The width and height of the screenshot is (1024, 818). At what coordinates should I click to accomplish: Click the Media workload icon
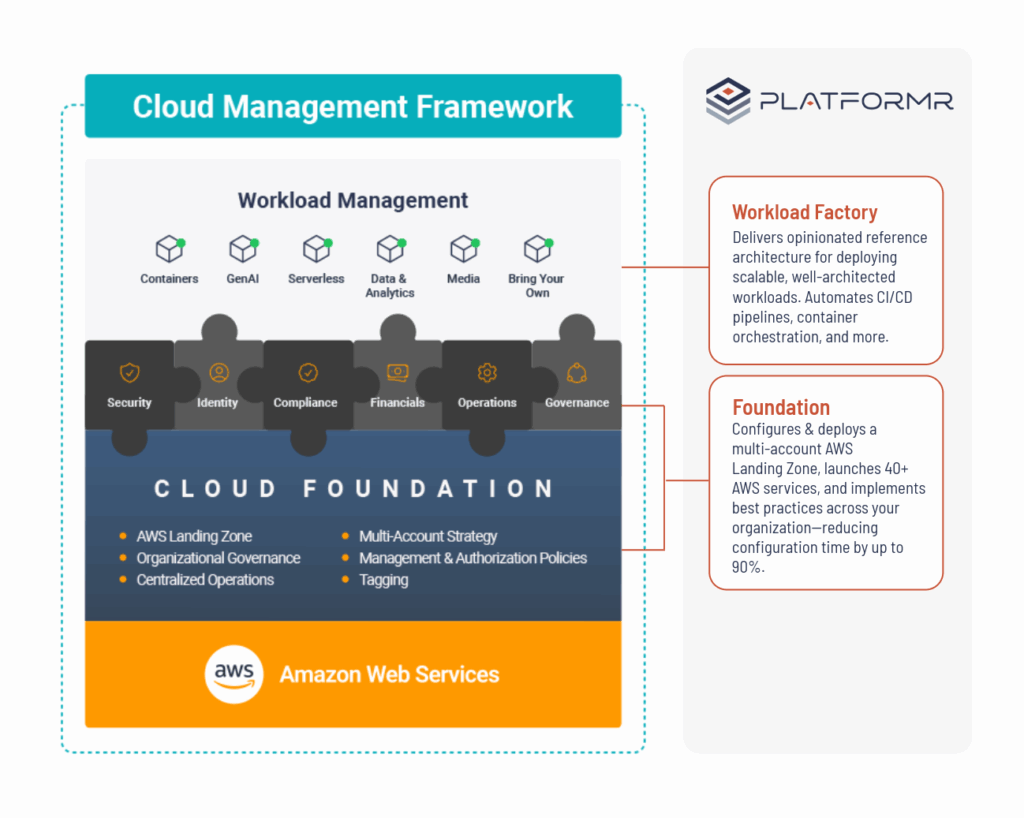(x=463, y=249)
